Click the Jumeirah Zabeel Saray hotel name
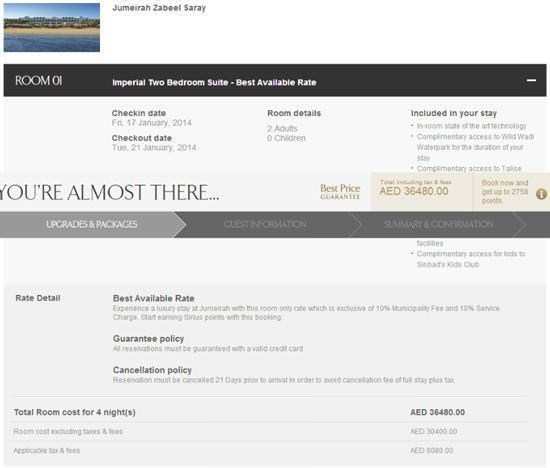The image size is (550, 468). (x=159, y=8)
